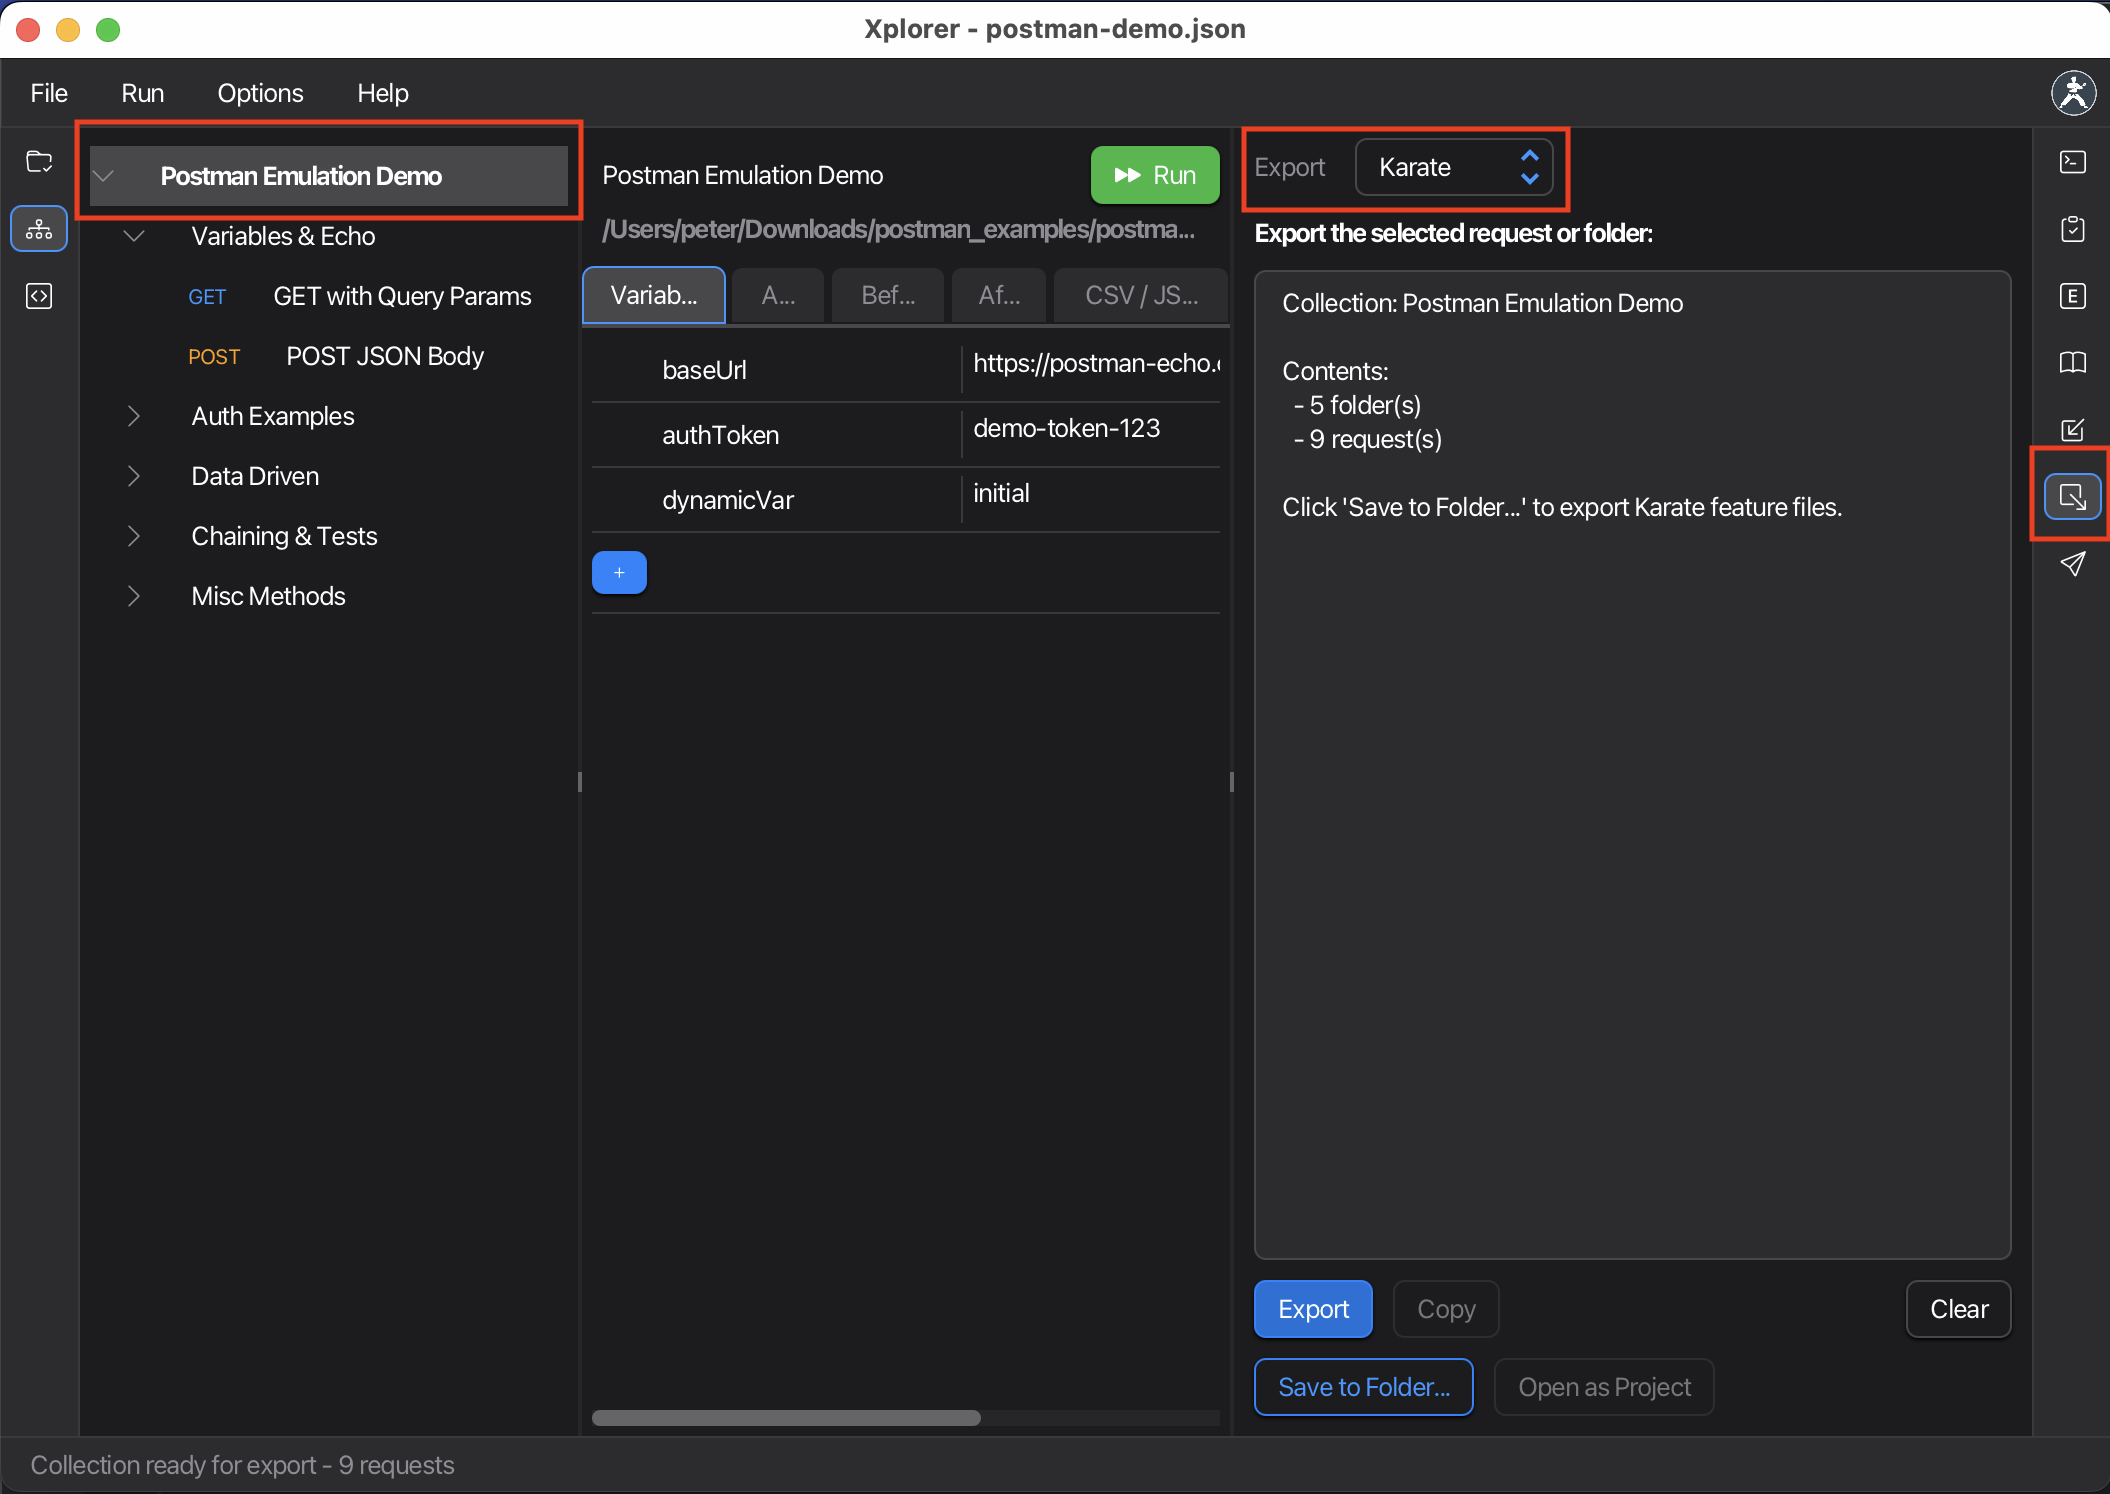Screen dimensions: 2110x1494
Task: Collapse the Variables & Echo folder
Action: (134, 236)
